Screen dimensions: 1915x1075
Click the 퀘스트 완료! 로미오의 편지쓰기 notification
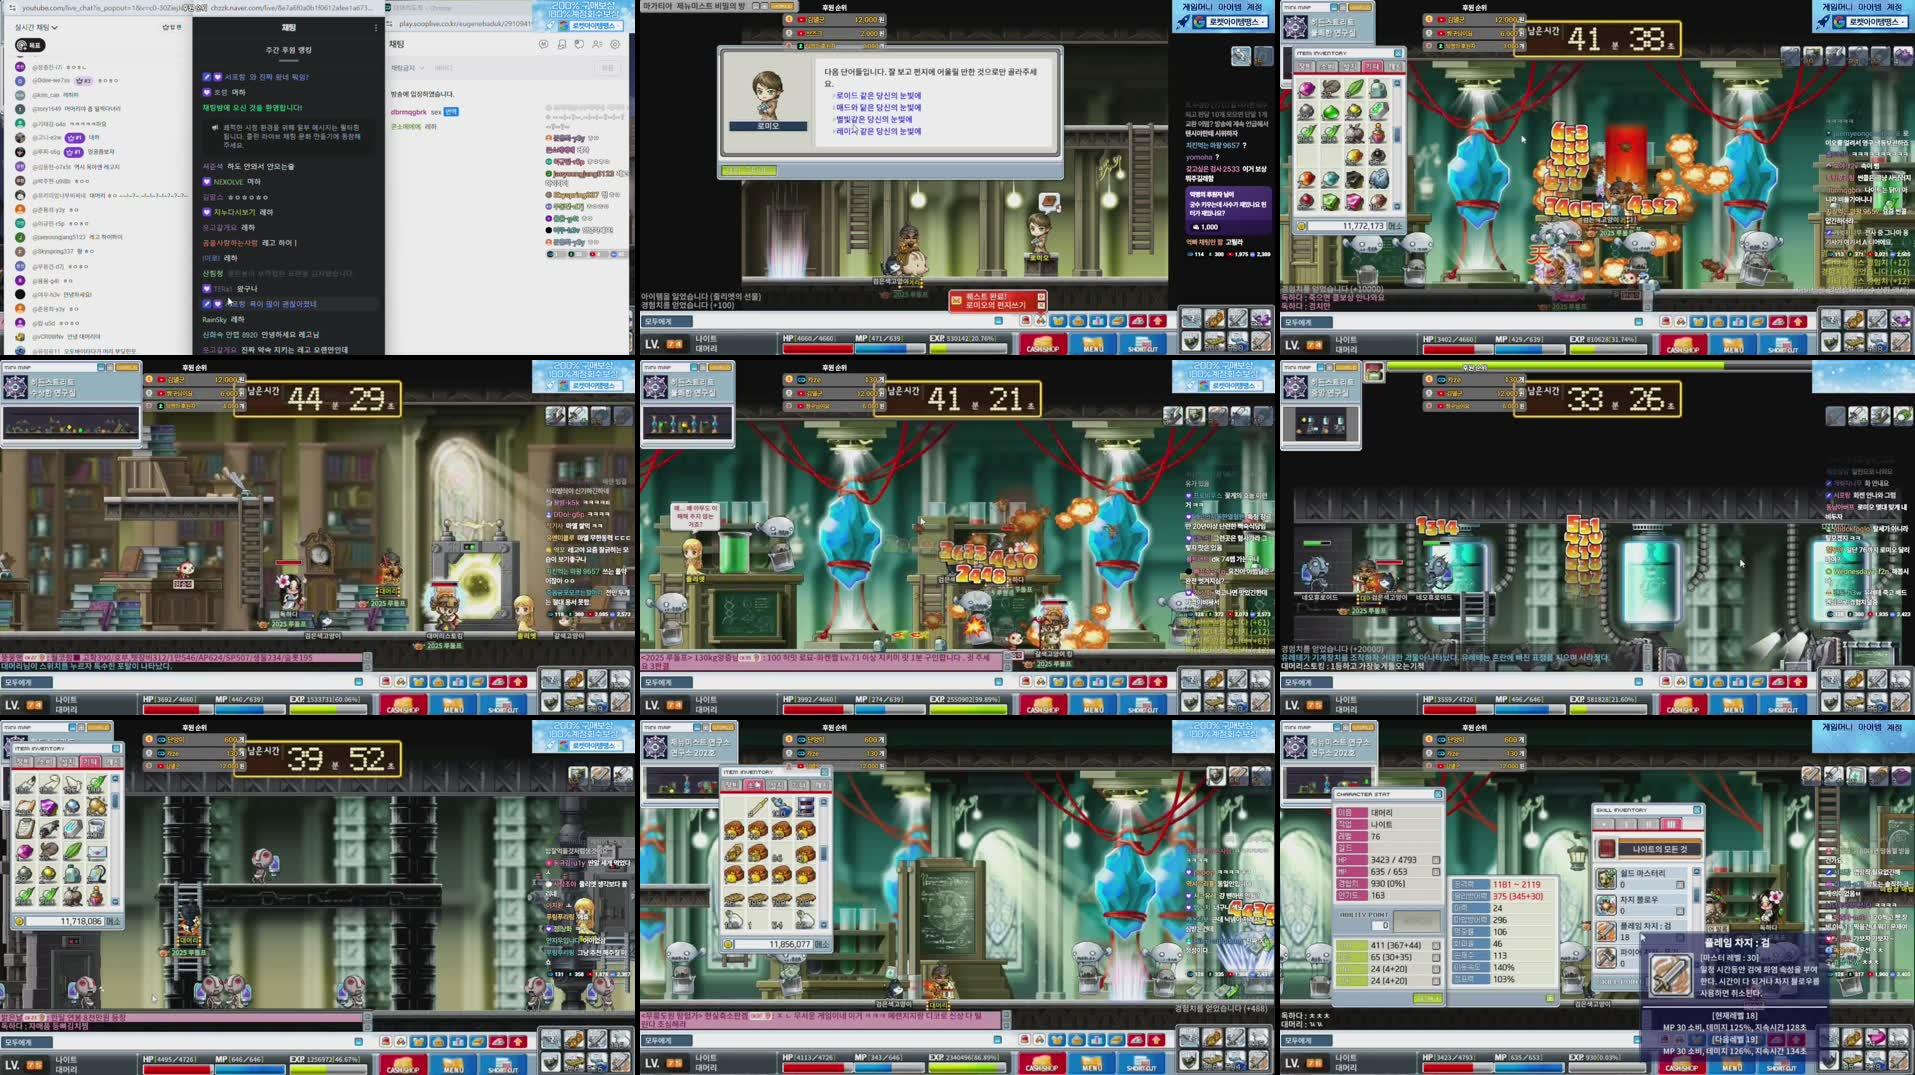tap(1000, 301)
